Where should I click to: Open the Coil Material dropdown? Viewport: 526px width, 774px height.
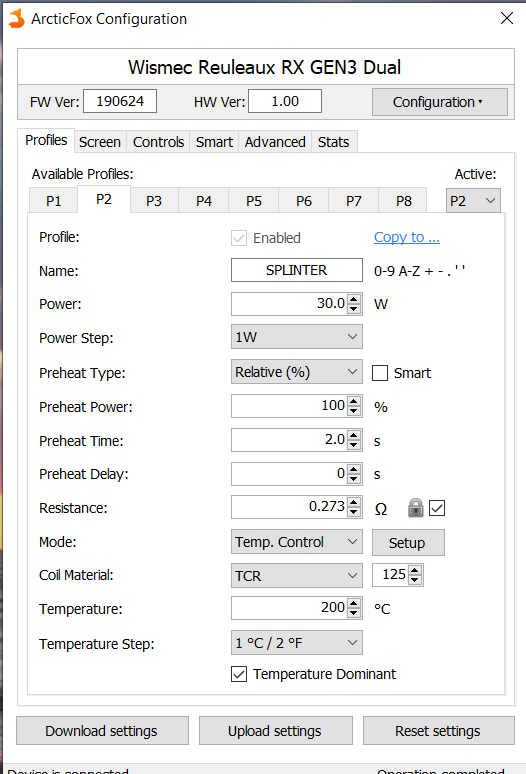tap(297, 575)
